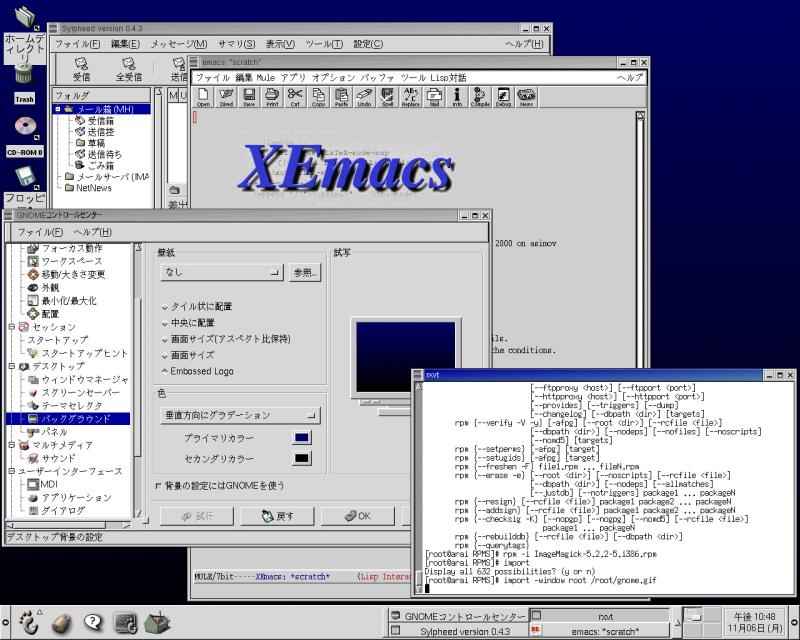Open ヘルプ(H) menu in GNOME Control Center
800x640 pixels.
tap(92, 232)
